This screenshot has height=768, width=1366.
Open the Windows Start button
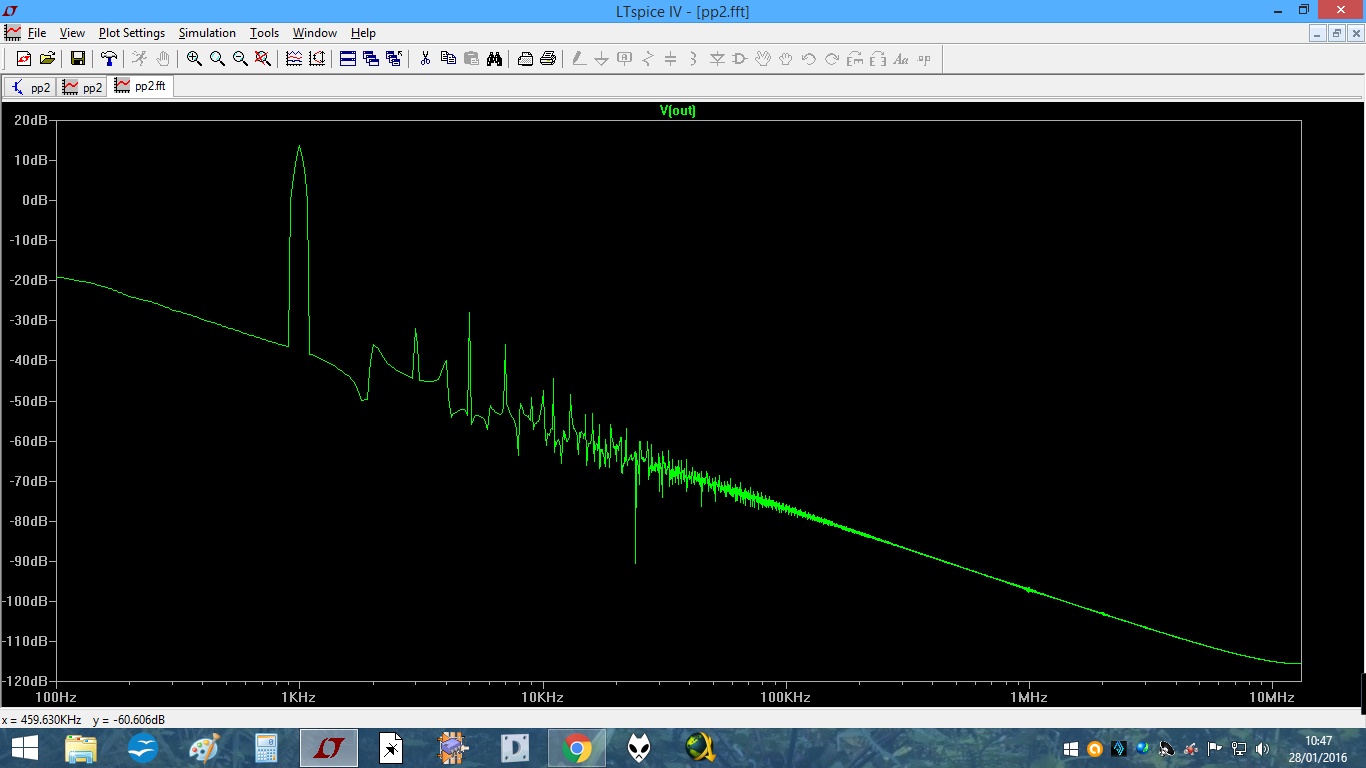[x=24, y=748]
